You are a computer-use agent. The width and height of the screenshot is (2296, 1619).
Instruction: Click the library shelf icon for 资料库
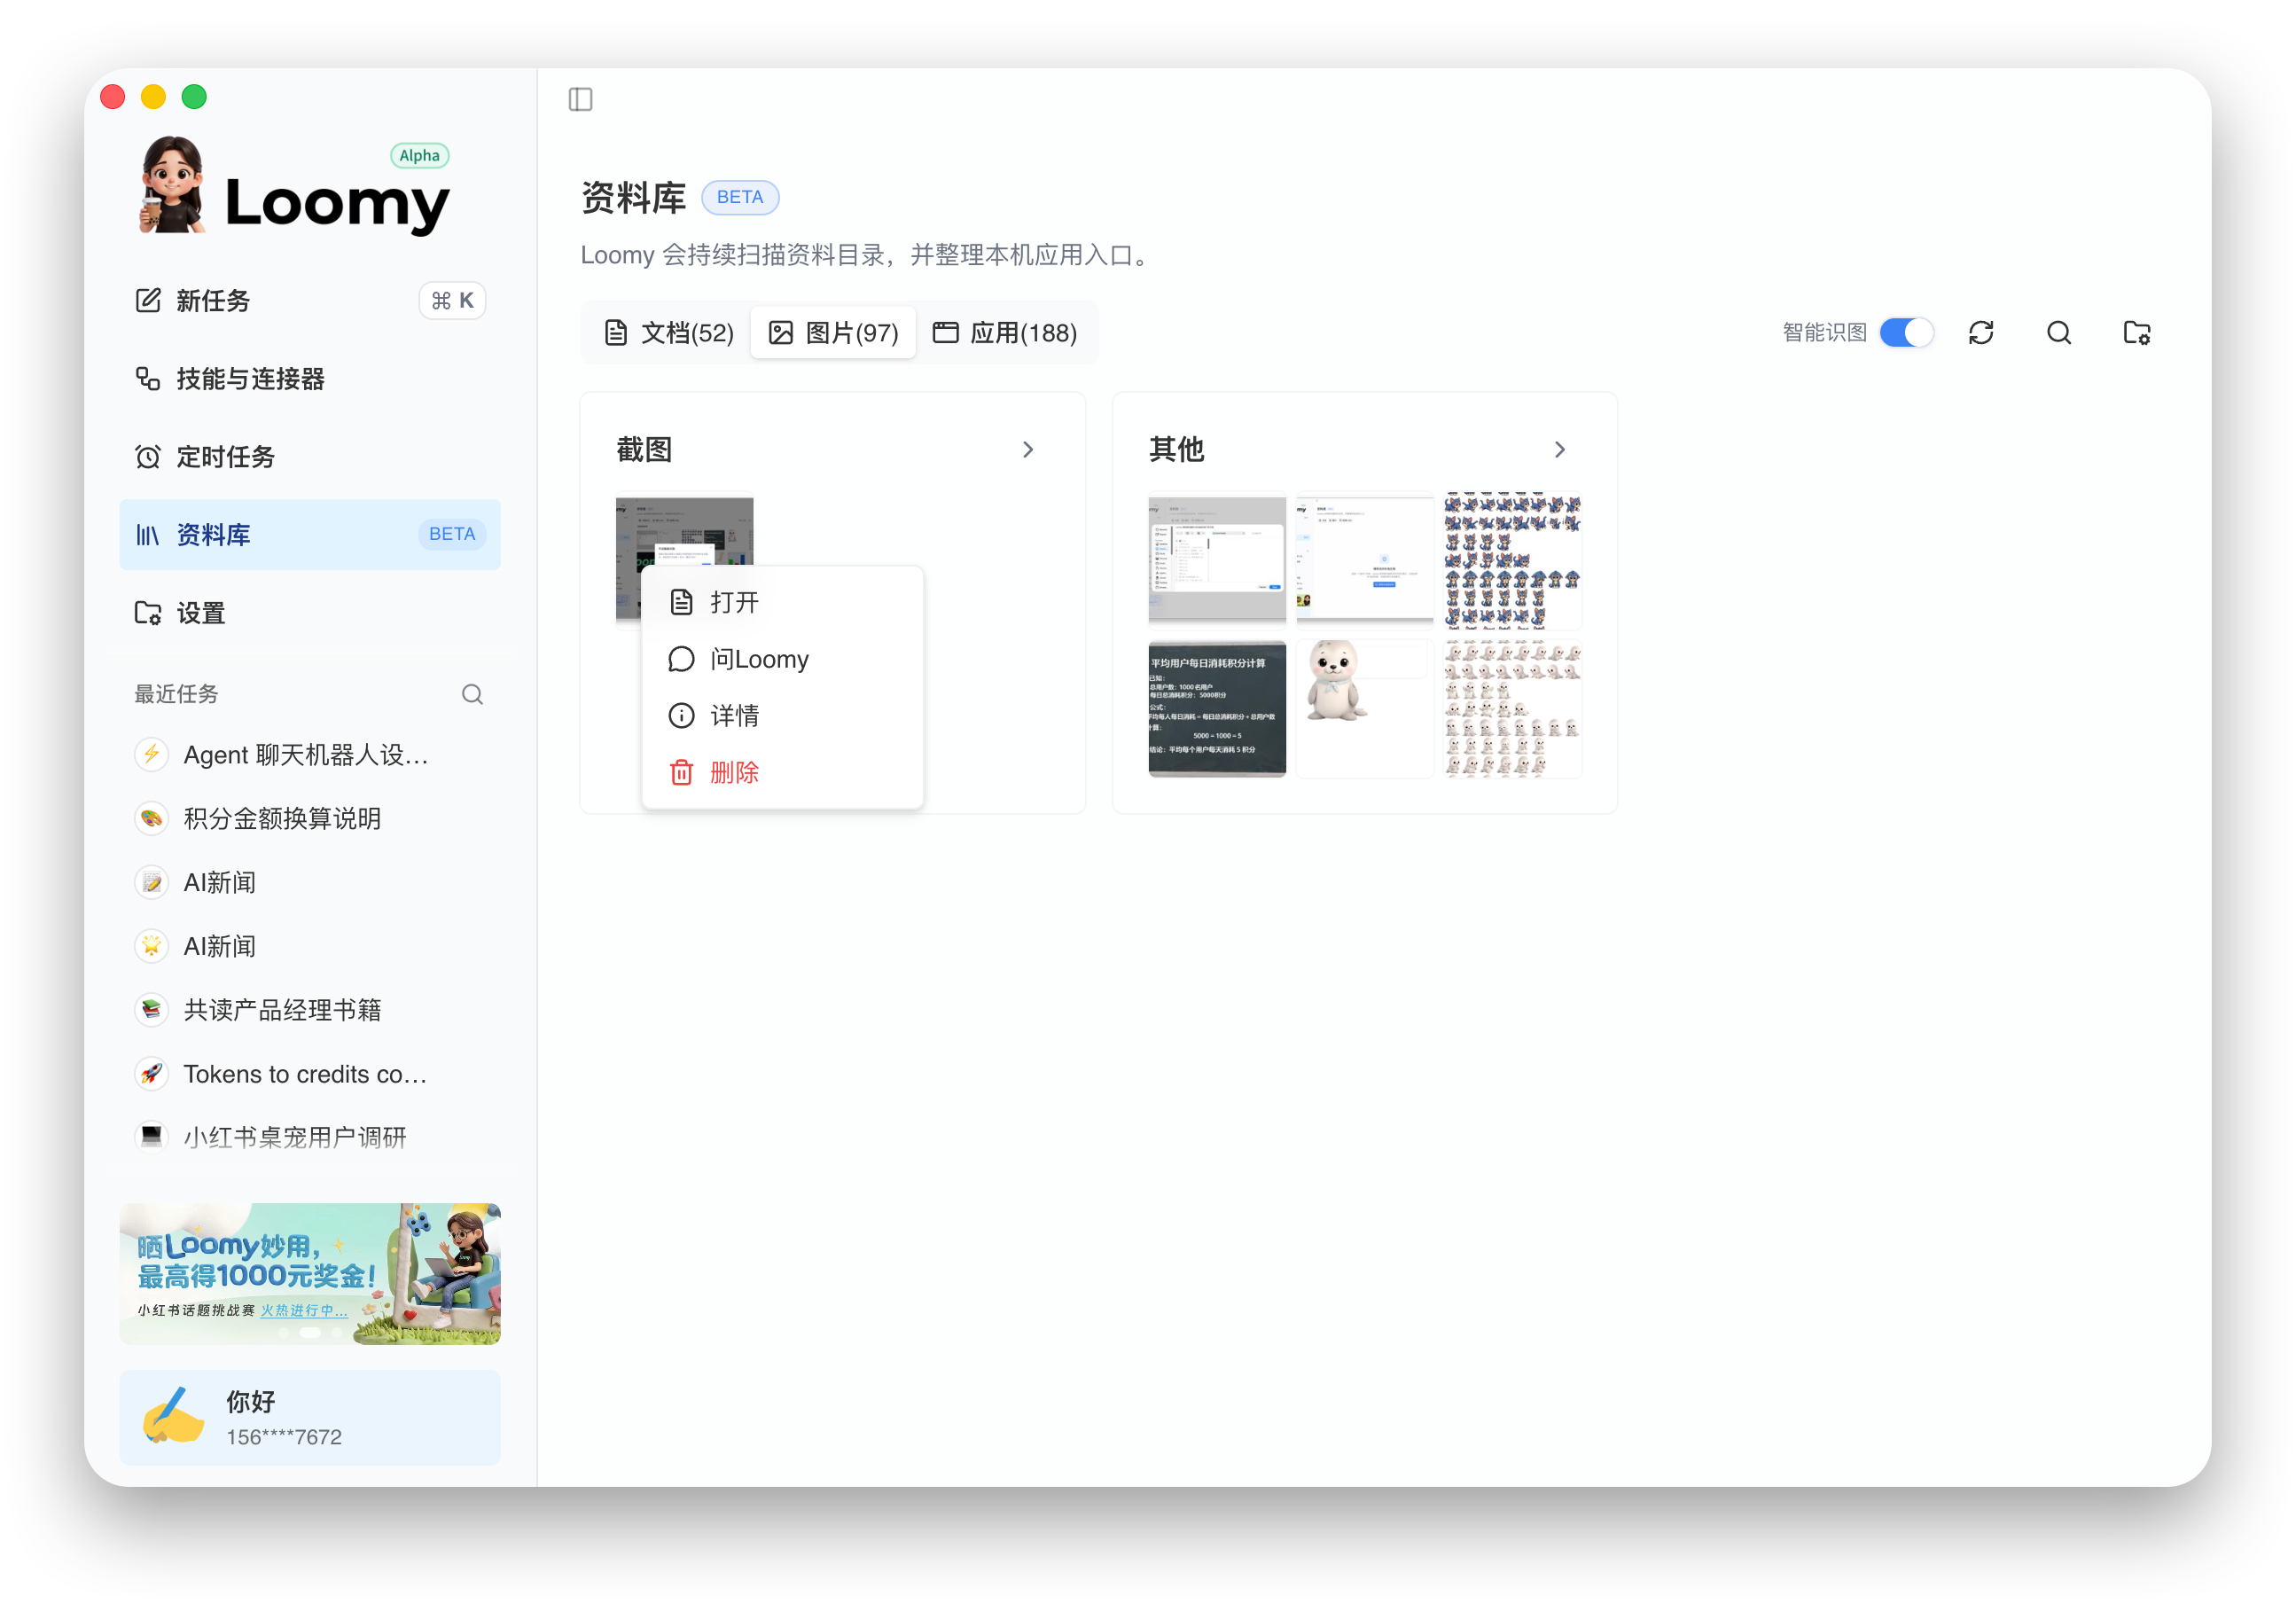tap(148, 535)
